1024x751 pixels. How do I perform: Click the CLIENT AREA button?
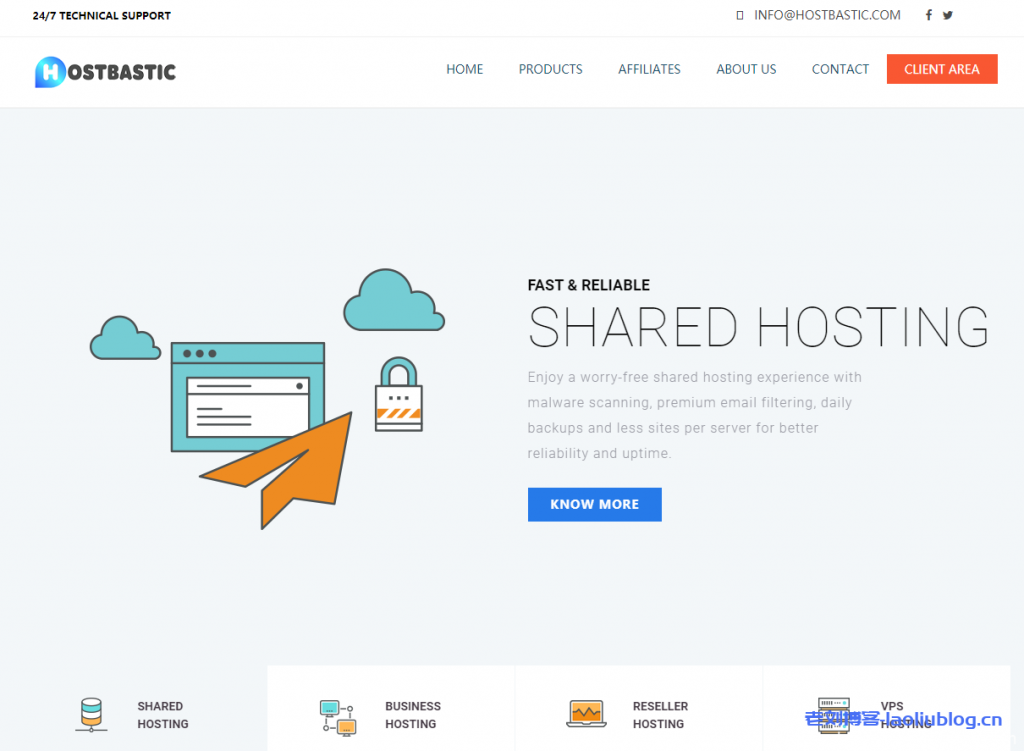click(941, 69)
